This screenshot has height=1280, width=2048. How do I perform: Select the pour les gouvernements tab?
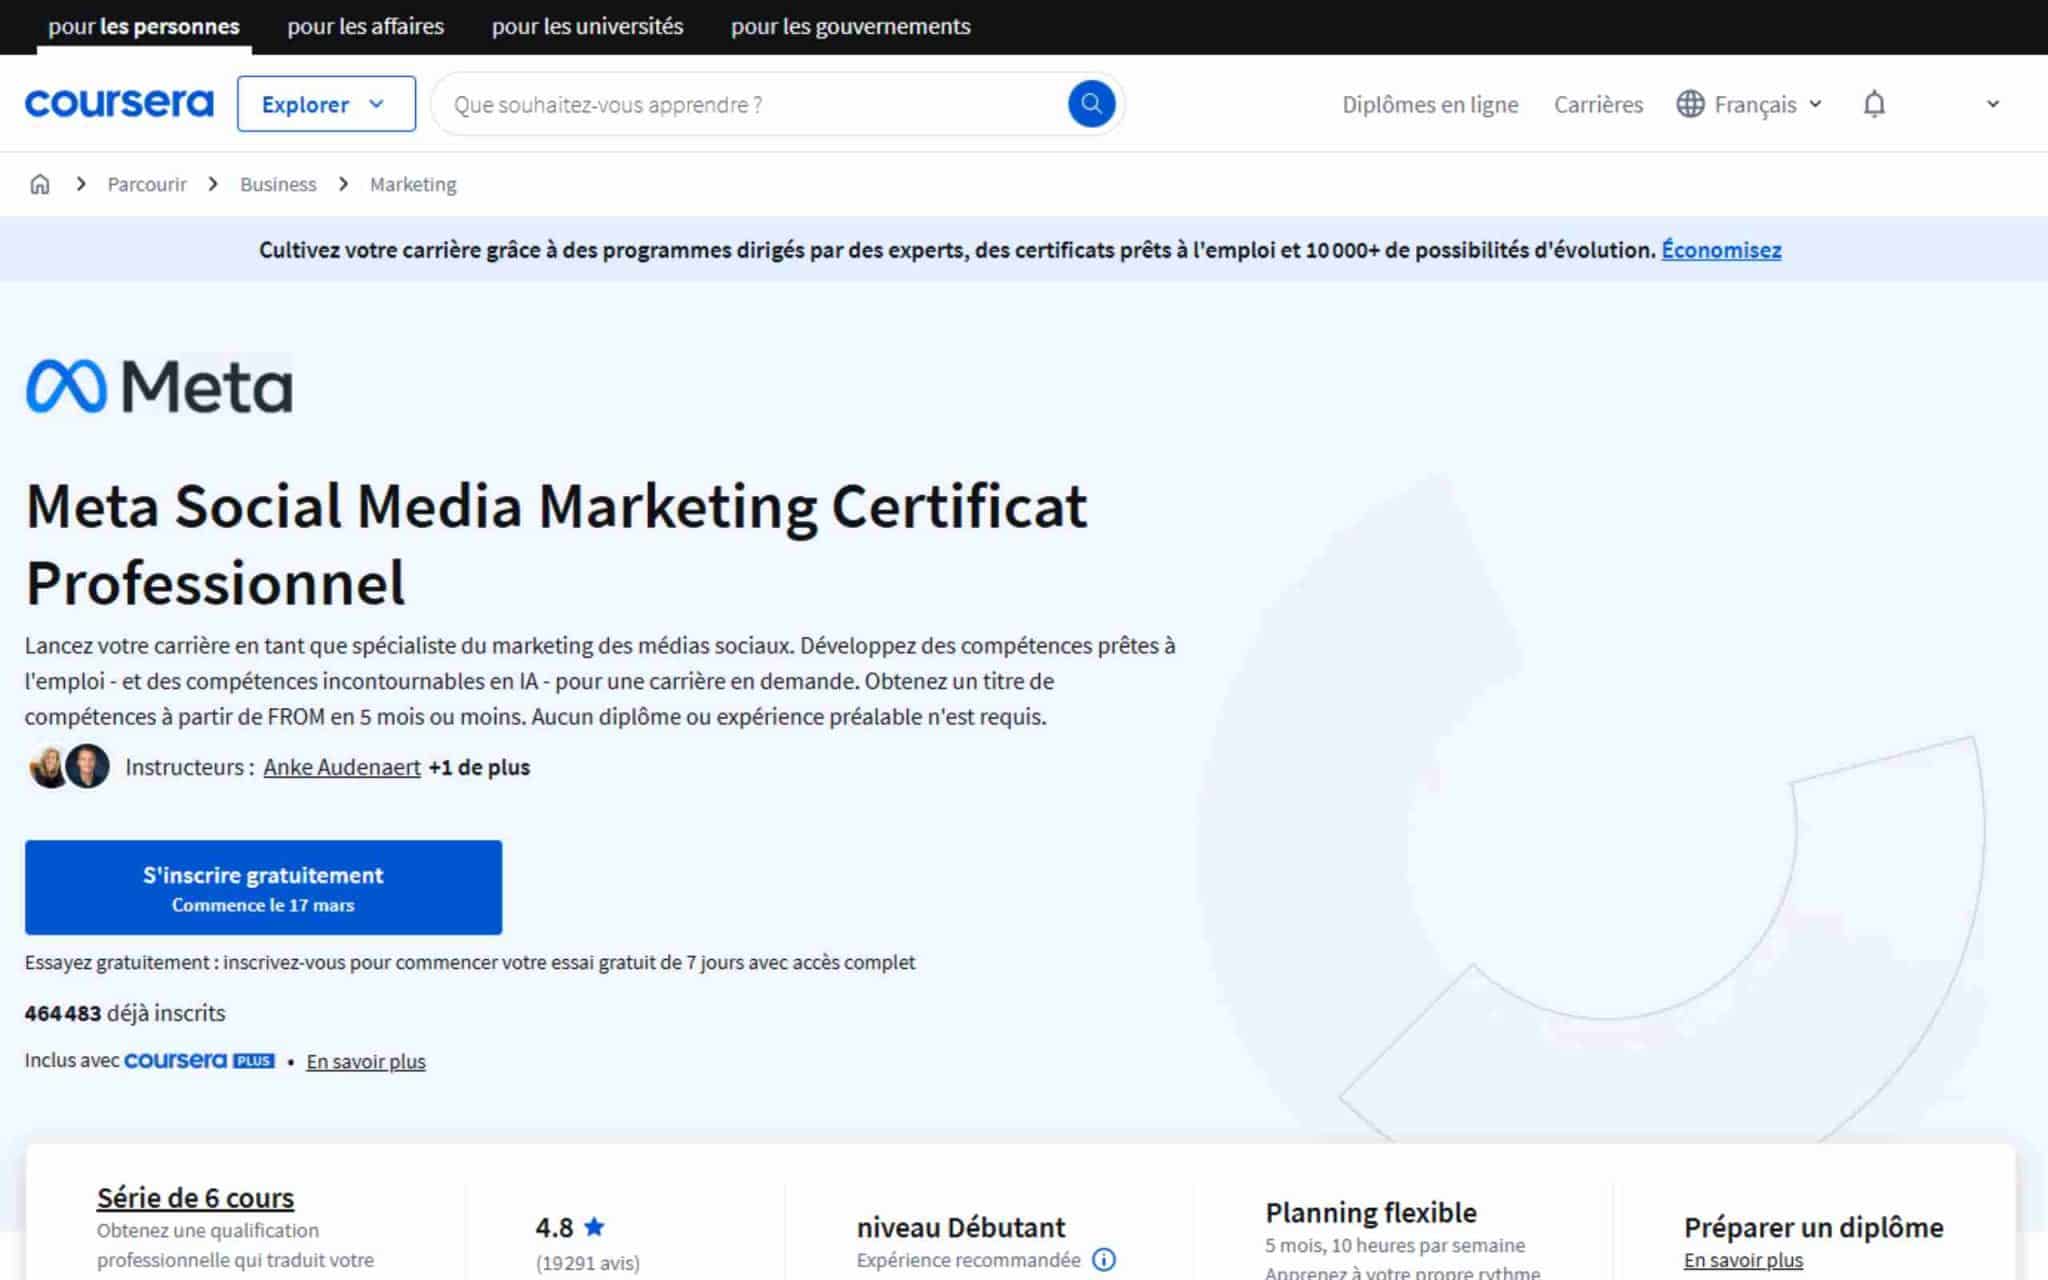coord(851,26)
